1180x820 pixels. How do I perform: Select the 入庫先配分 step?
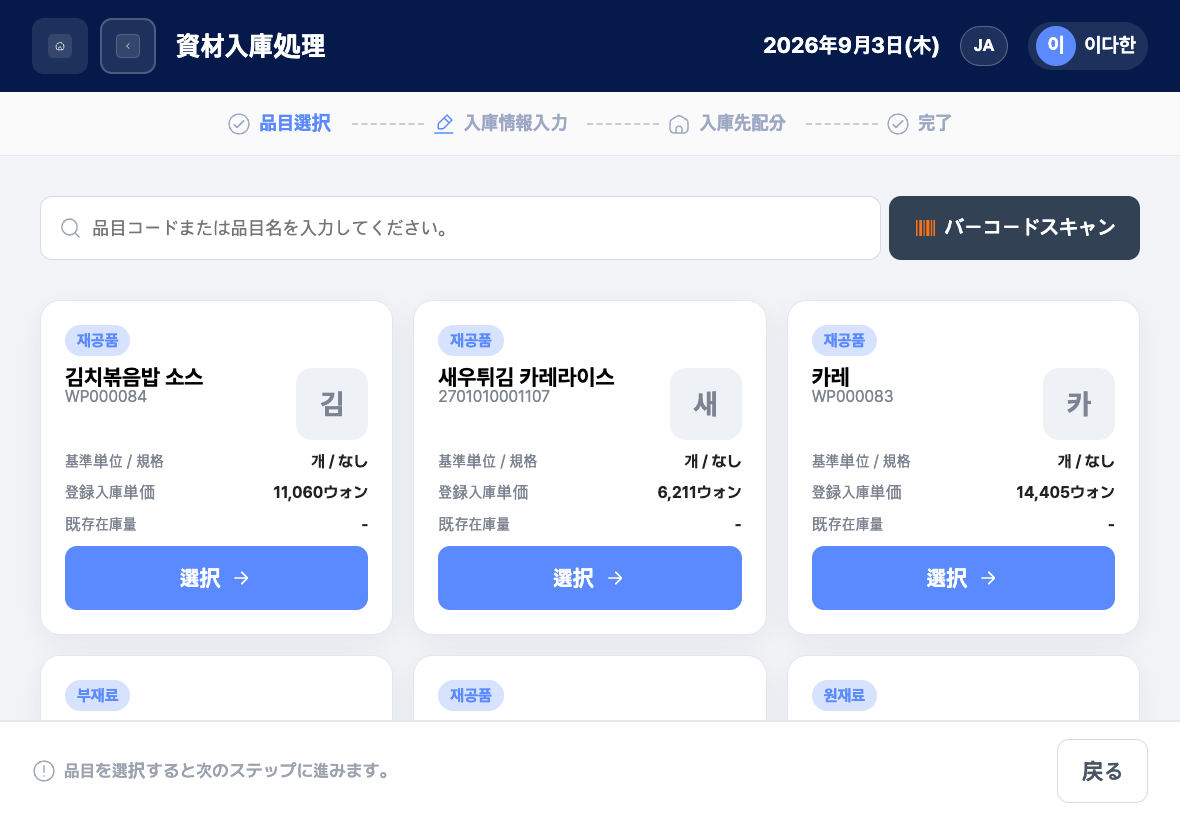click(727, 123)
